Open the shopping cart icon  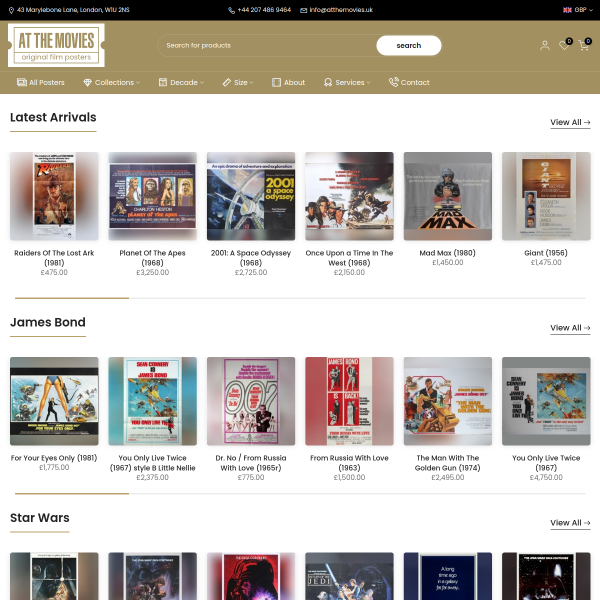click(x=584, y=45)
